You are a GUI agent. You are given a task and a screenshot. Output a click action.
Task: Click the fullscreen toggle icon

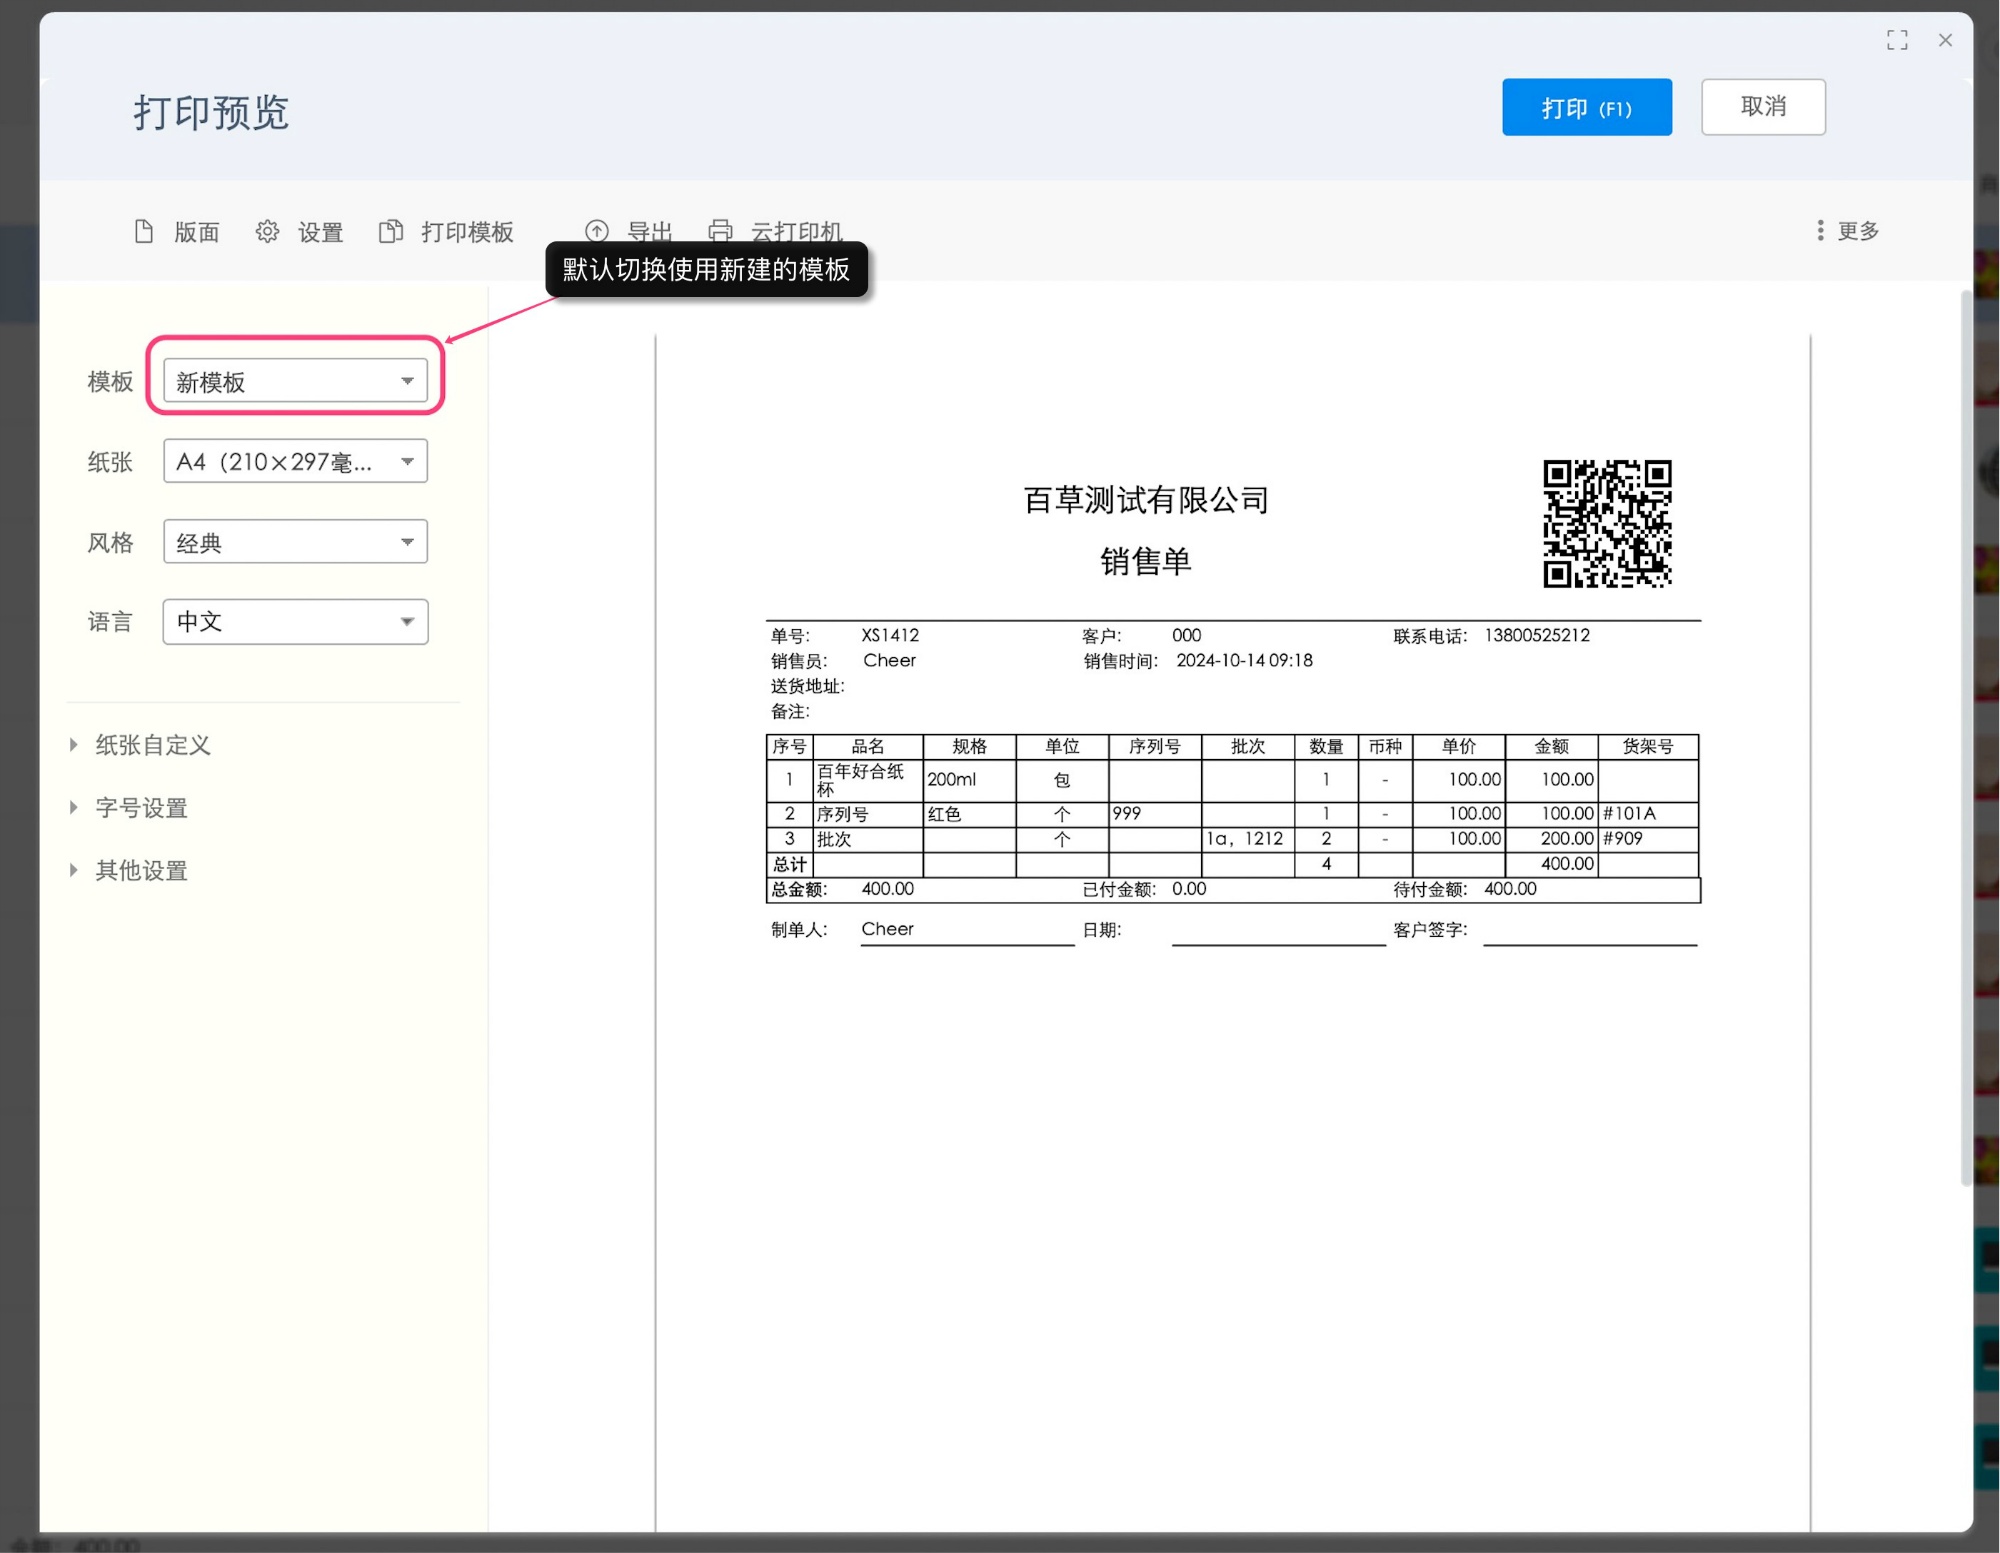click(1897, 40)
